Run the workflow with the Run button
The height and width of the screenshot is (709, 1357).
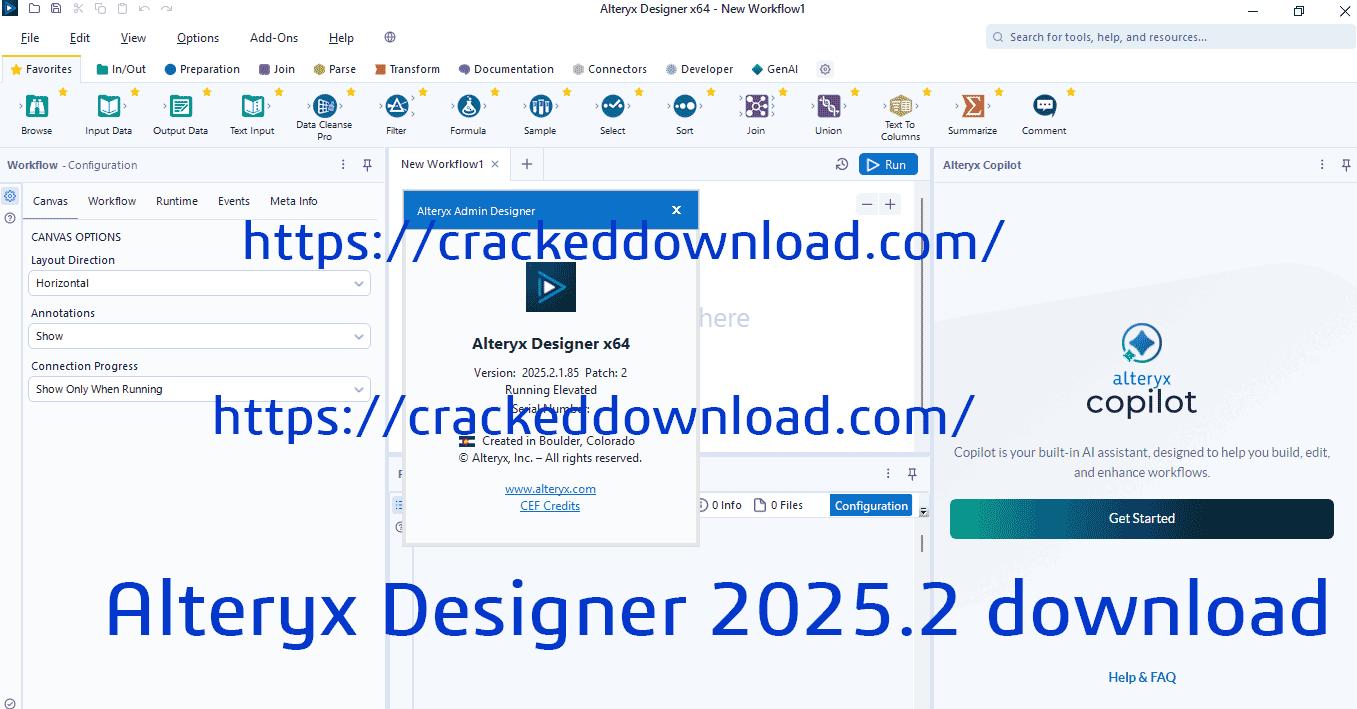887,165
